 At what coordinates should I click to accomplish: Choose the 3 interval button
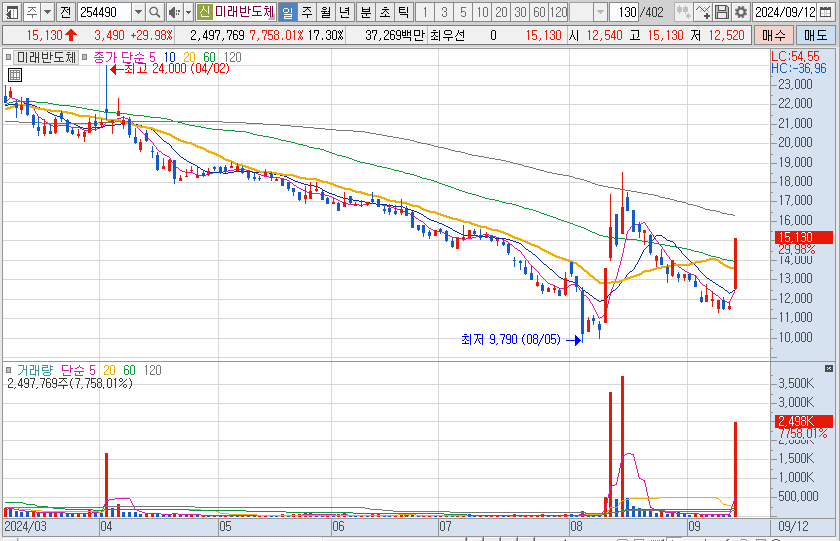(444, 12)
